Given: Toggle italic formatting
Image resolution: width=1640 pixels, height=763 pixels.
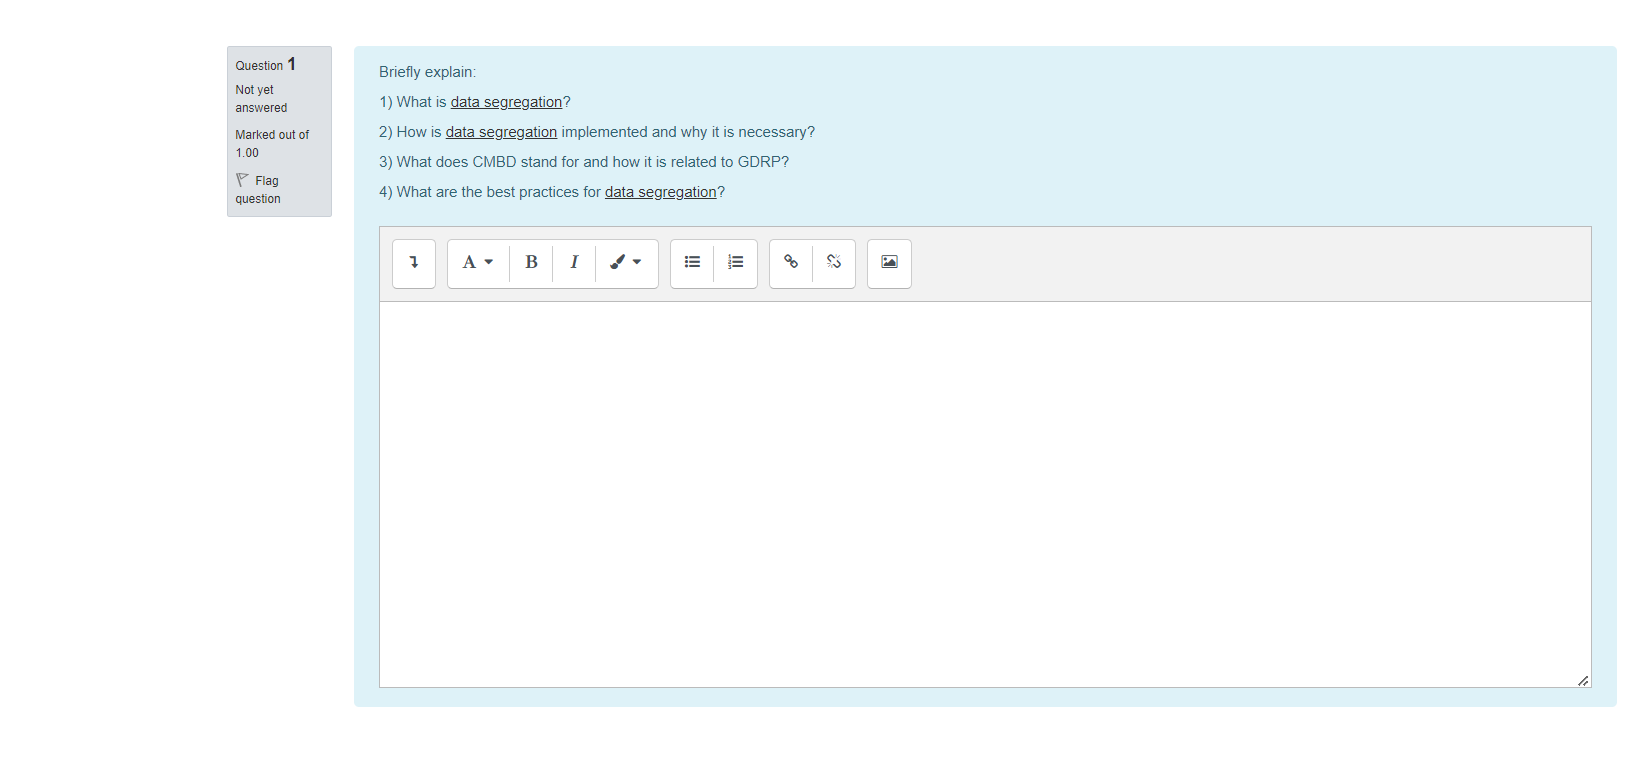Looking at the screenshot, I should pos(574,263).
